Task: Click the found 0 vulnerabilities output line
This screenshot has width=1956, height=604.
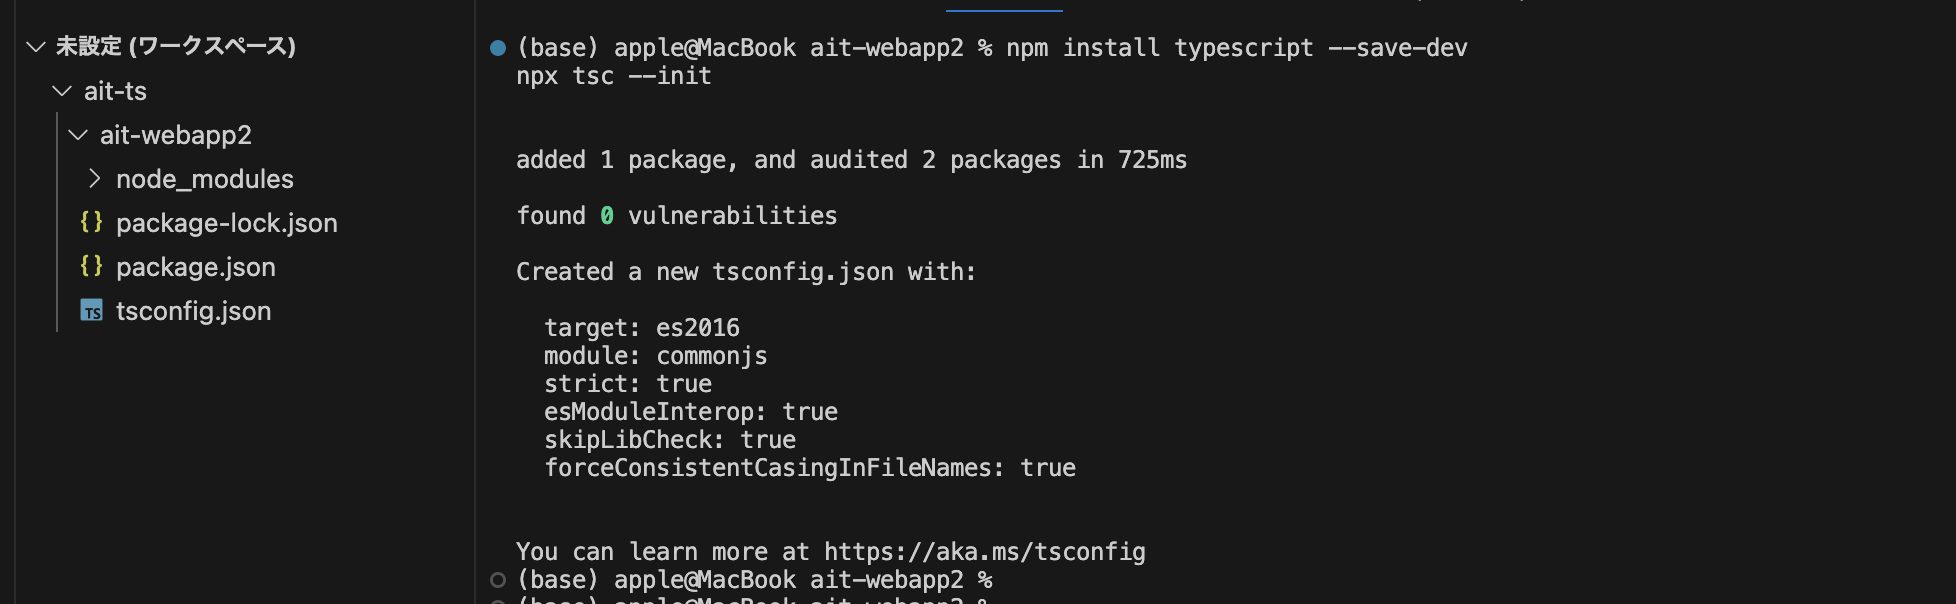Action: [676, 214]
